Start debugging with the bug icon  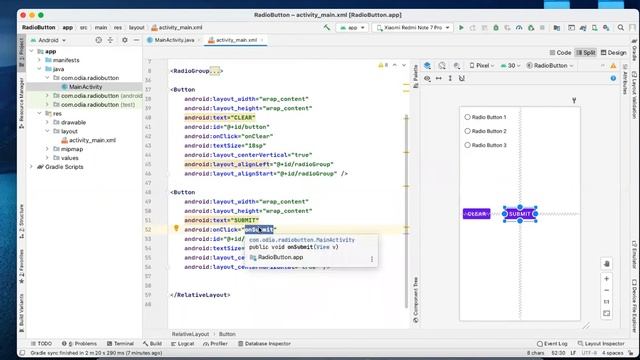pos(496,28)
